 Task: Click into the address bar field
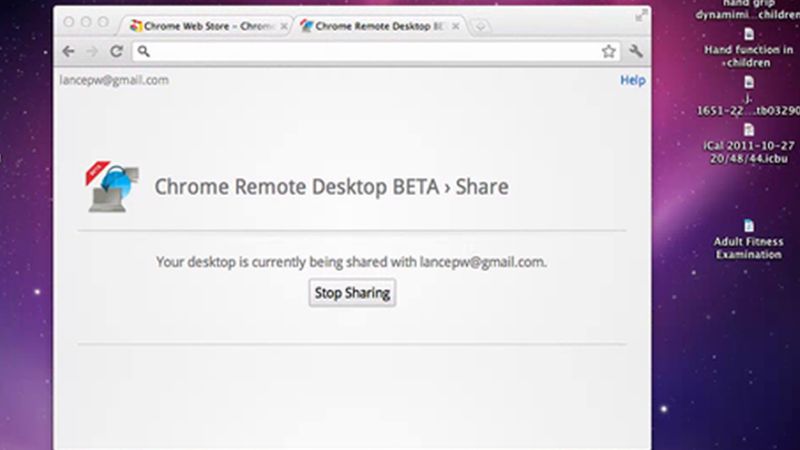376,51
